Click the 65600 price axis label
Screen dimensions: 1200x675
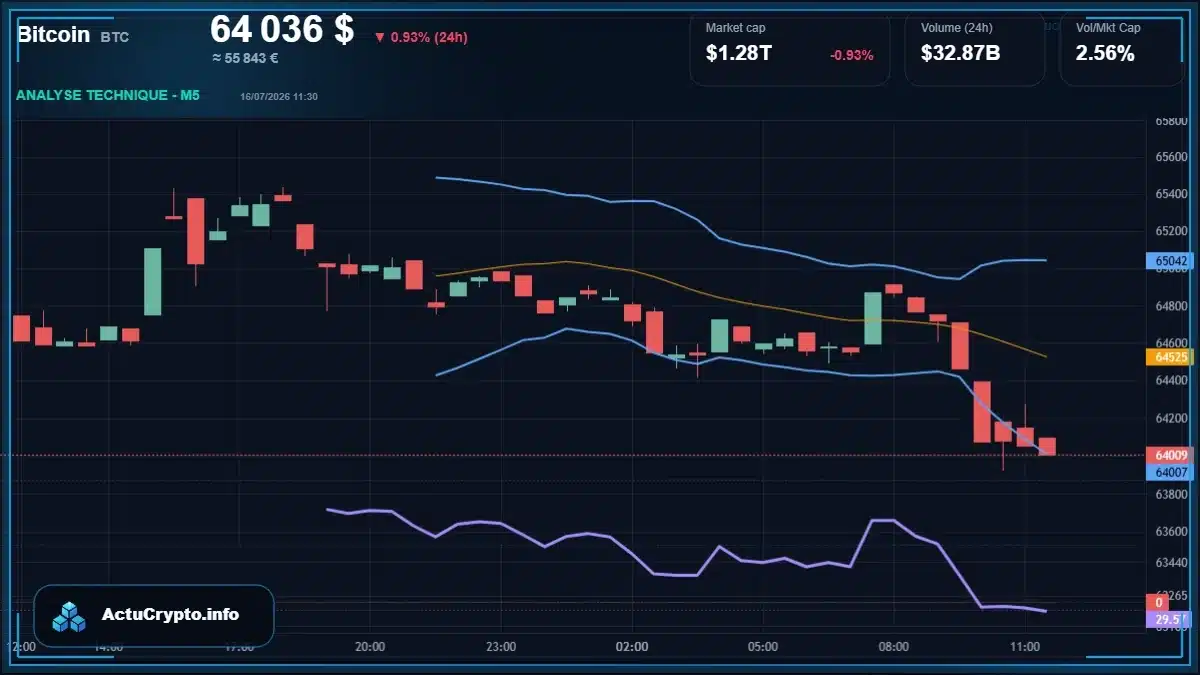pos(1170,157)
